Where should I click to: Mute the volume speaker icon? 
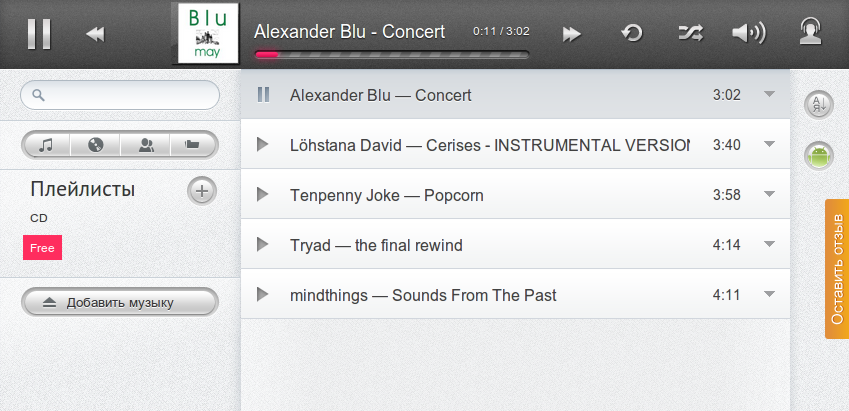point(747,33)
